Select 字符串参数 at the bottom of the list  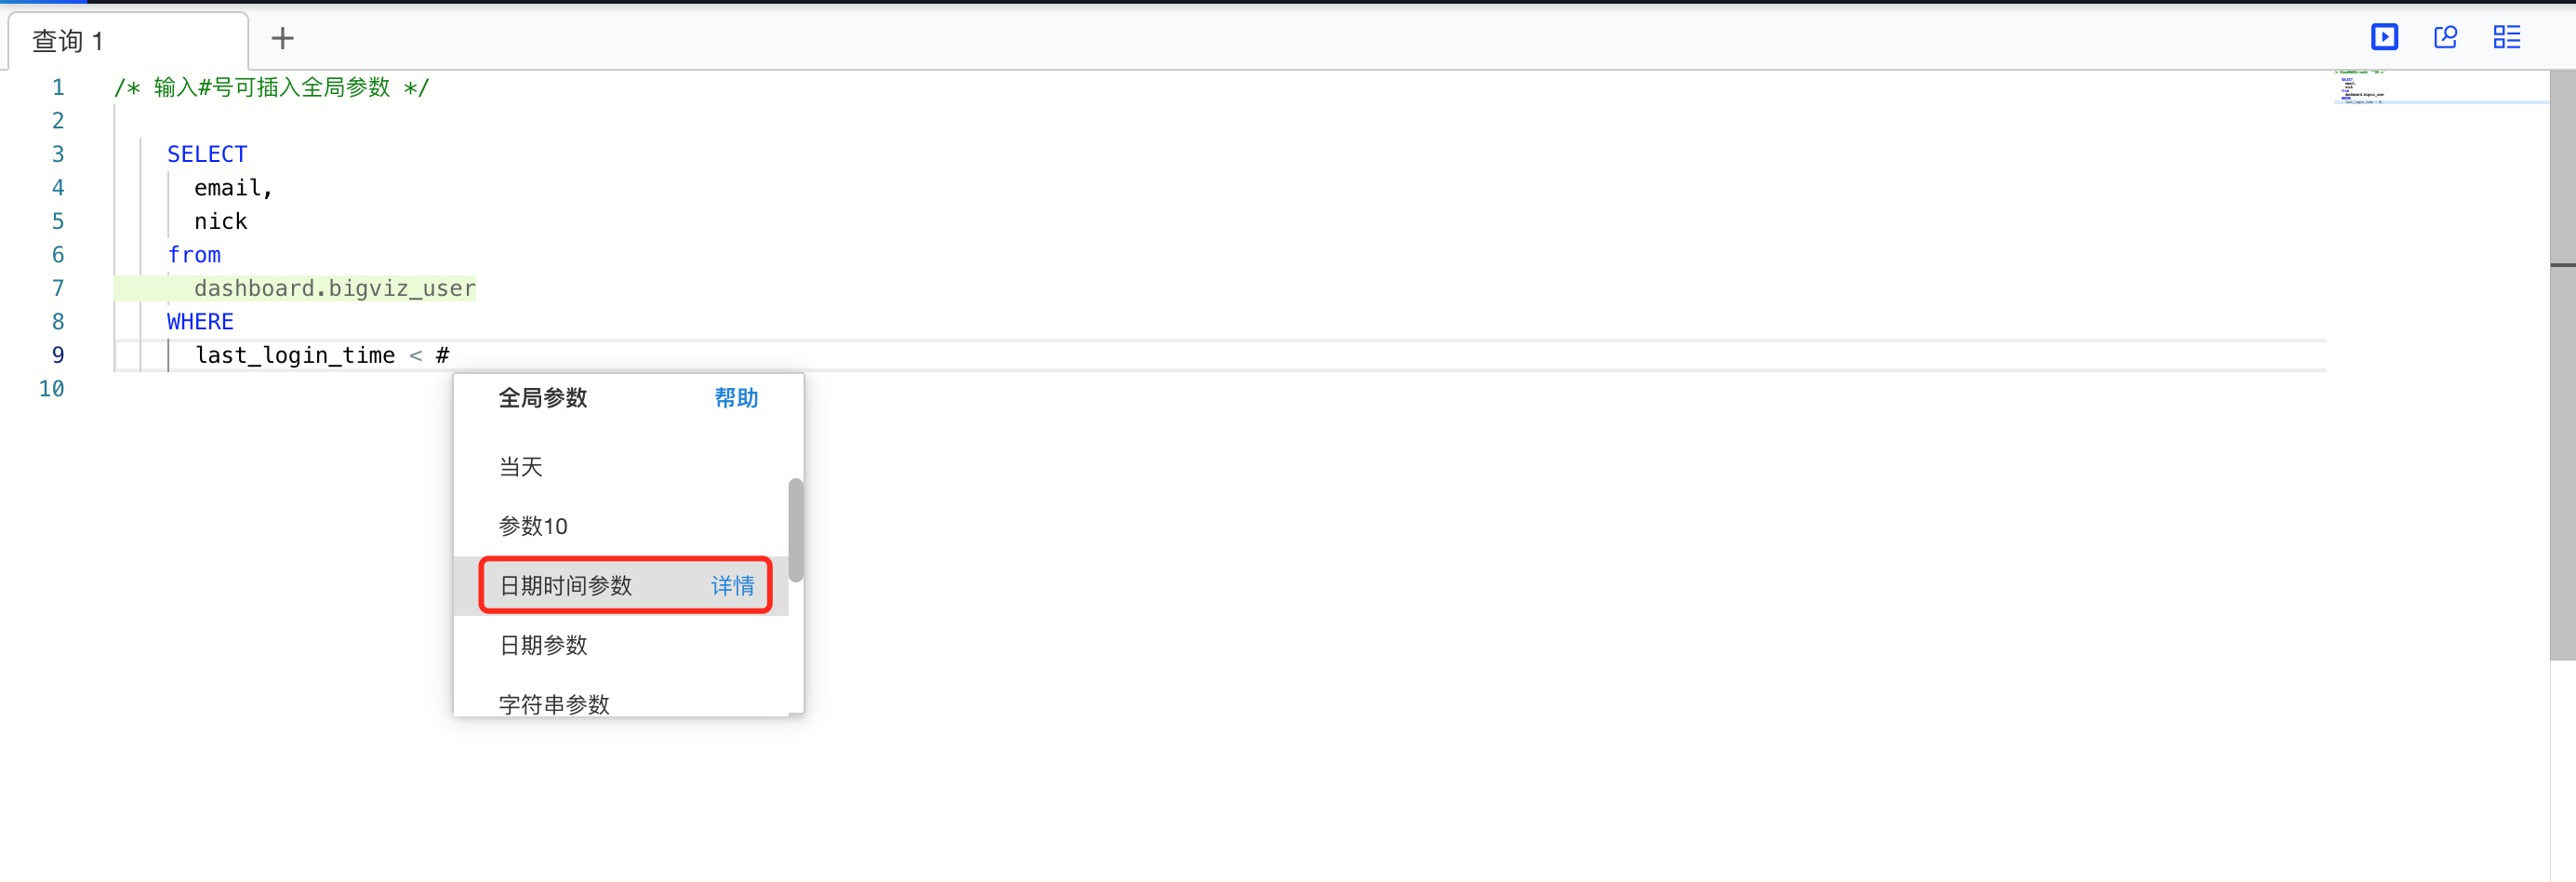(x=554, y=704)
